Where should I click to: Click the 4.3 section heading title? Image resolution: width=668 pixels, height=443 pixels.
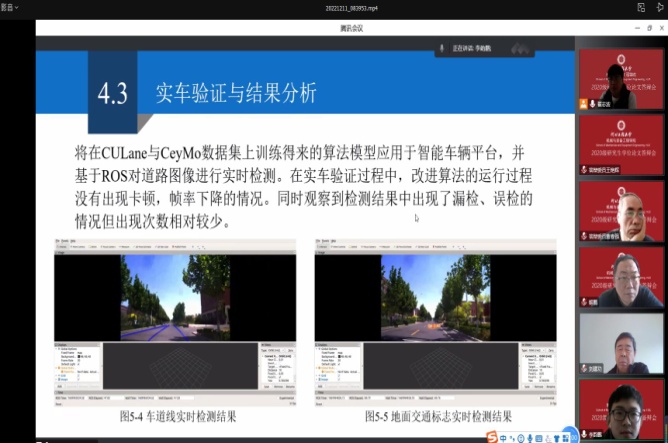pyautogui.click(x=235, y=94)
